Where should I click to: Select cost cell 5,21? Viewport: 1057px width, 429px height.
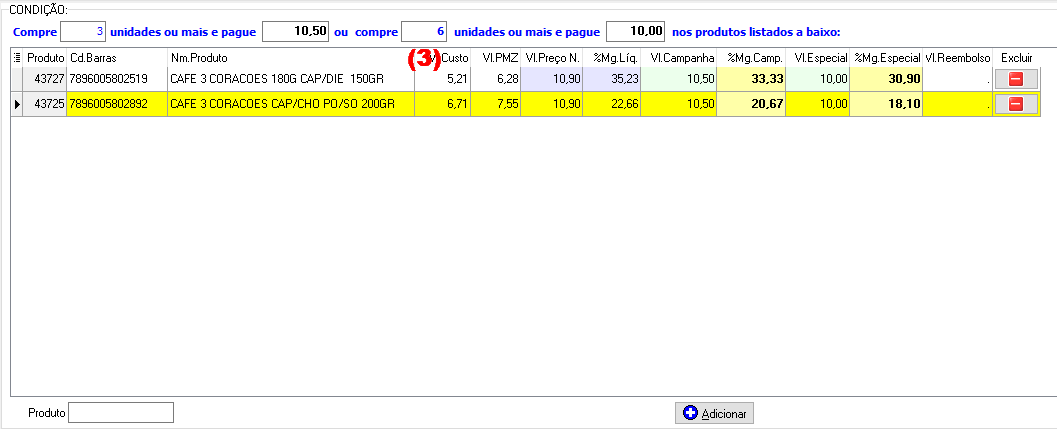pyautogui.click(x=443, y=79)
